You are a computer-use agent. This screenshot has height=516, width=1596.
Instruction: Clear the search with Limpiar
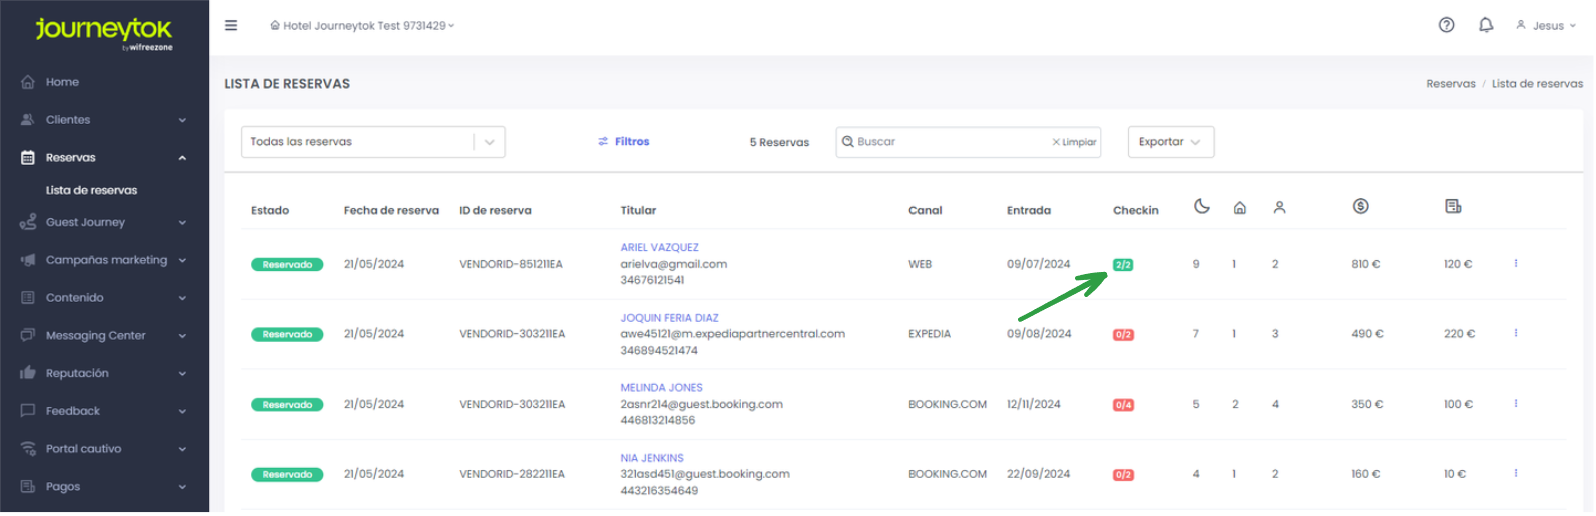point(1075,142)
